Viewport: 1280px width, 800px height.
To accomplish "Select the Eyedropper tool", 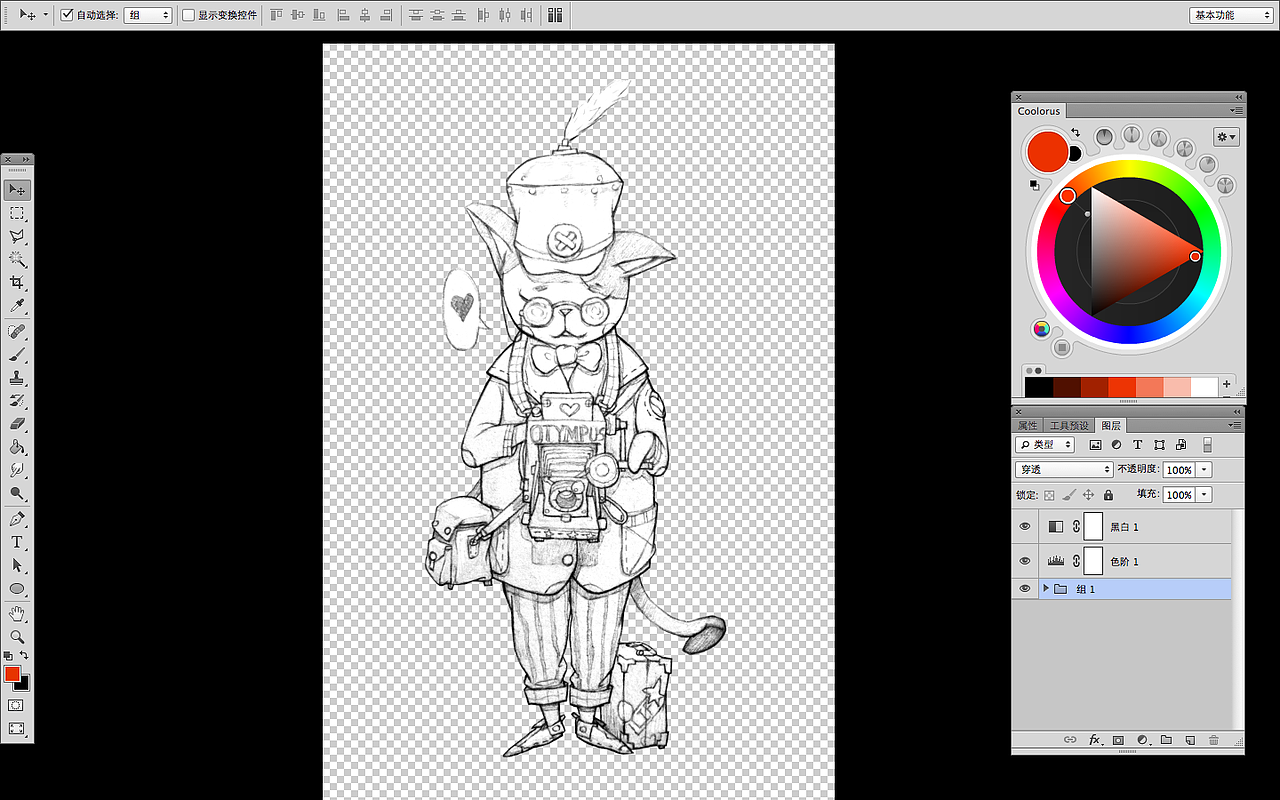I will click(x=17, y=306).
